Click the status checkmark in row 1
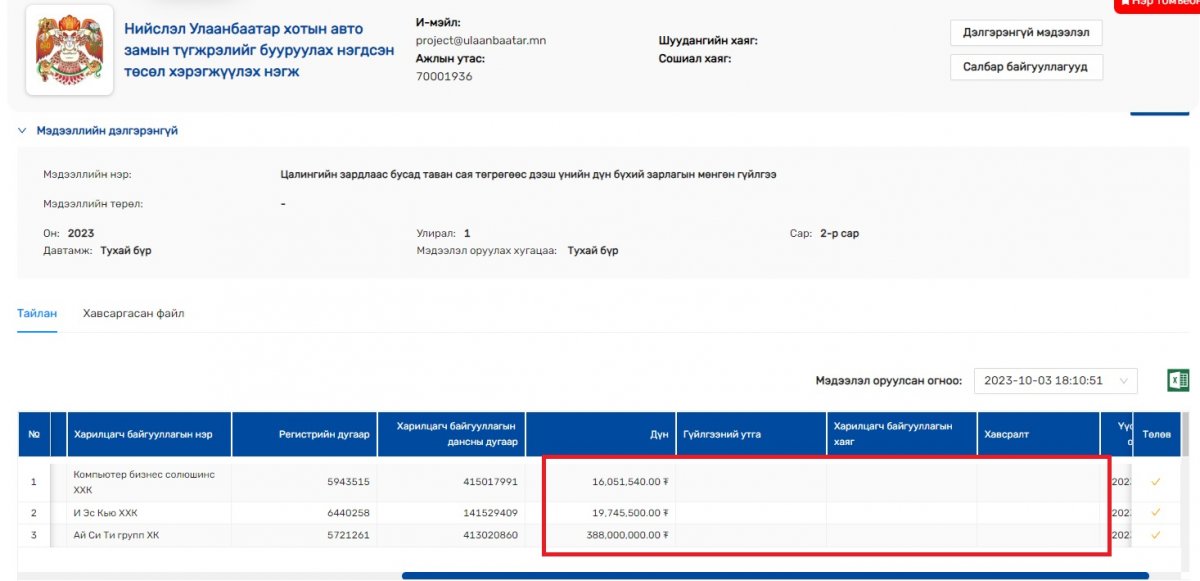This screenshot has width=1200, height=581. coord(1155,482)
